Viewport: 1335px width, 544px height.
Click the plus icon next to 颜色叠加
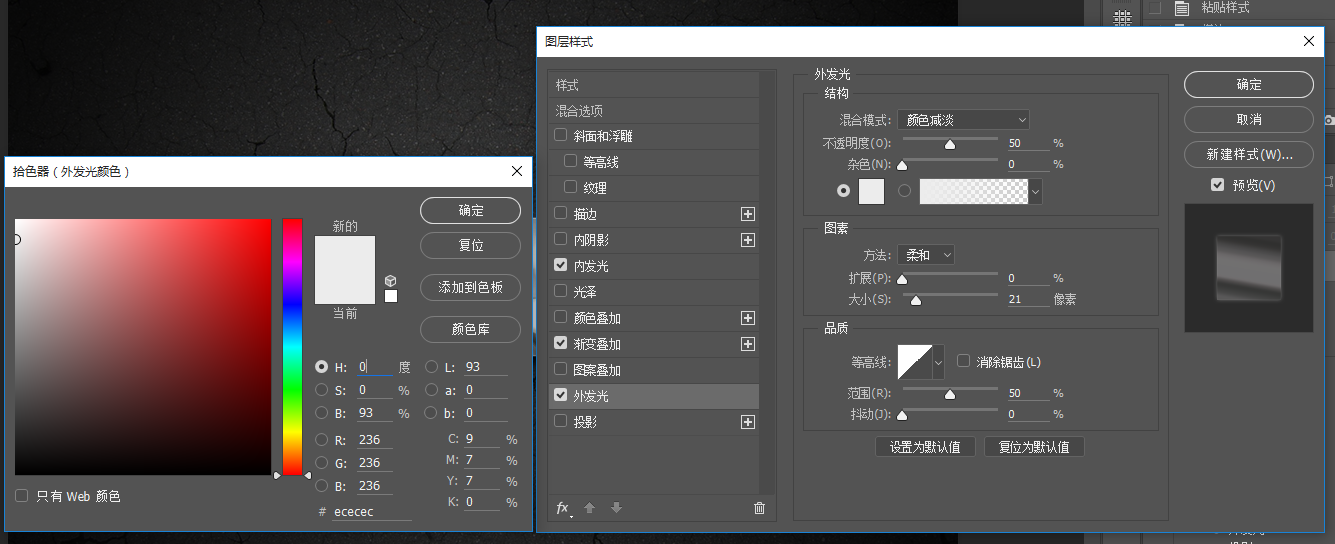point(747,318)
